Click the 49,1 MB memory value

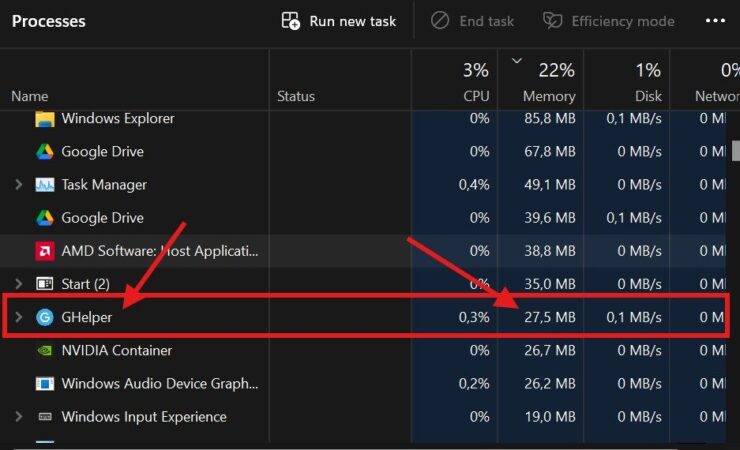pyautogui.click(x=550, y=184)
